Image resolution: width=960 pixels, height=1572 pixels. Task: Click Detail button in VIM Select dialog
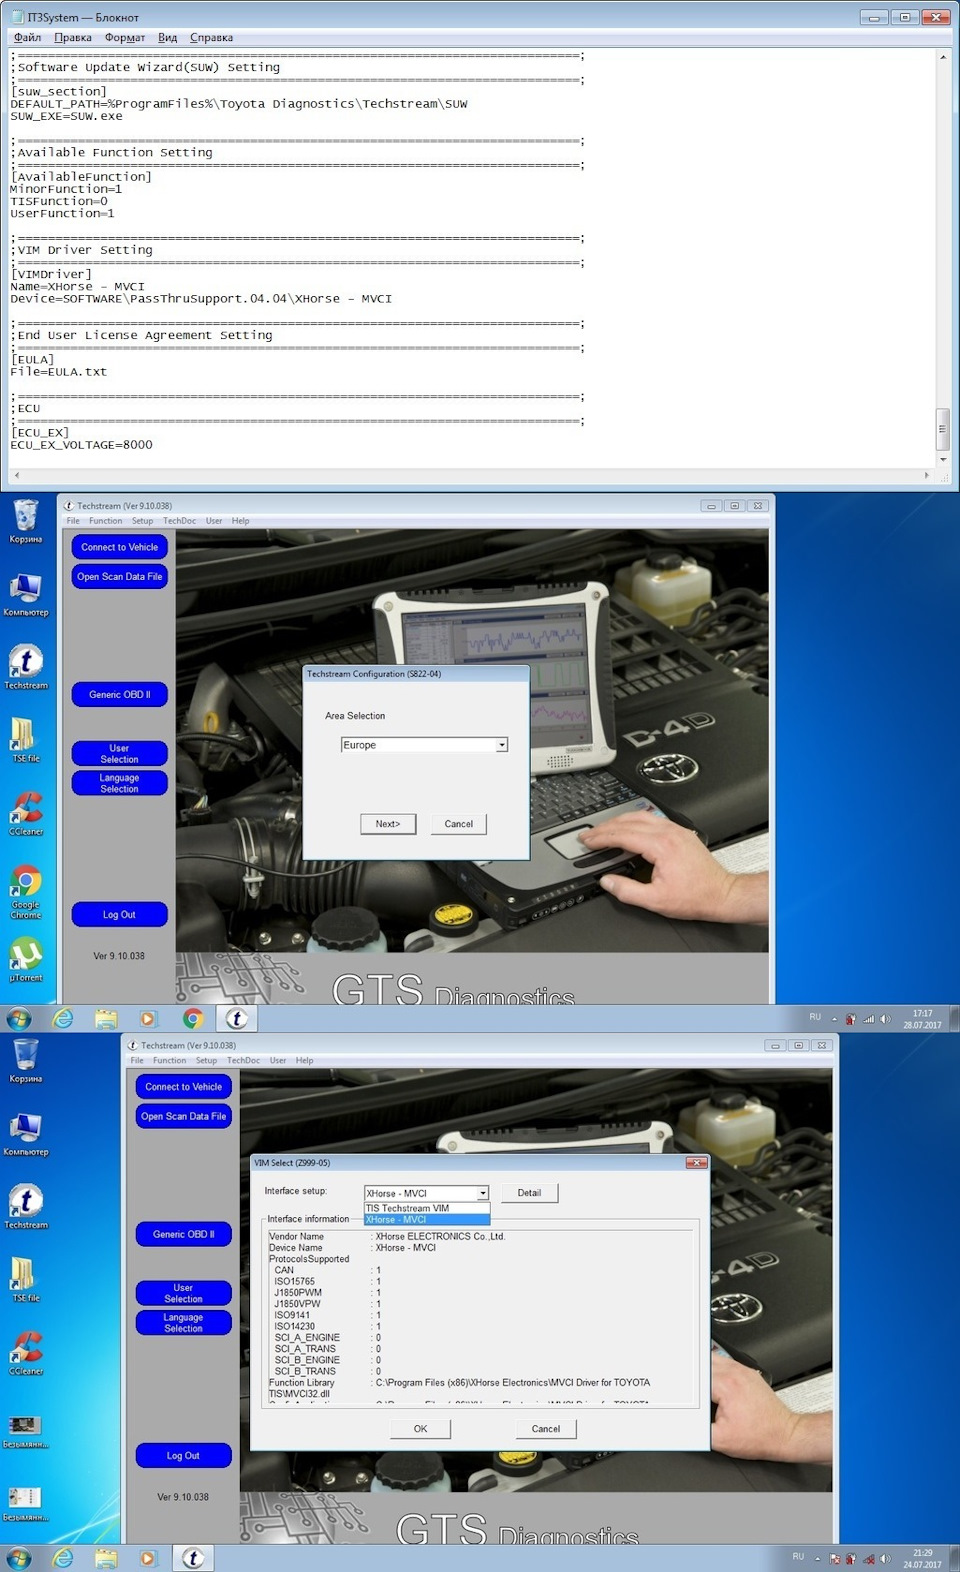(x=529, y=1193)
